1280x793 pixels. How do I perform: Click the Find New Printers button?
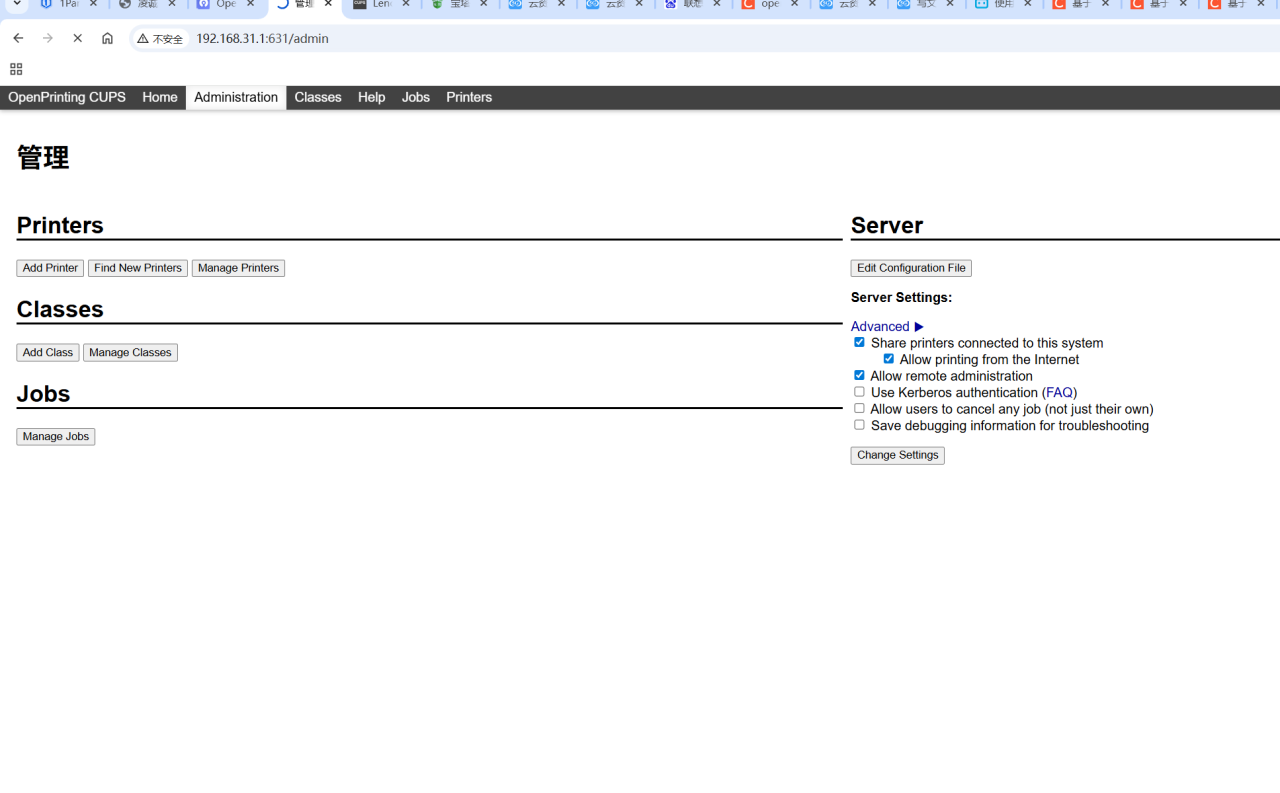(x=138, y=268)
